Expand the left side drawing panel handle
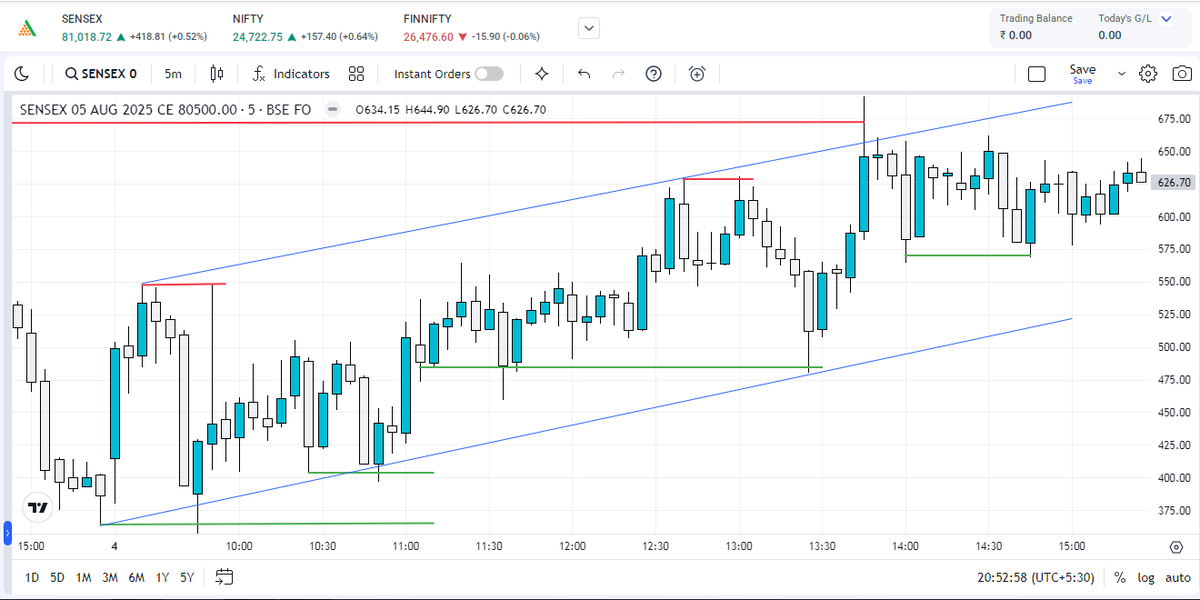This screenshot has height=600, width=1200. coord(7,531)
